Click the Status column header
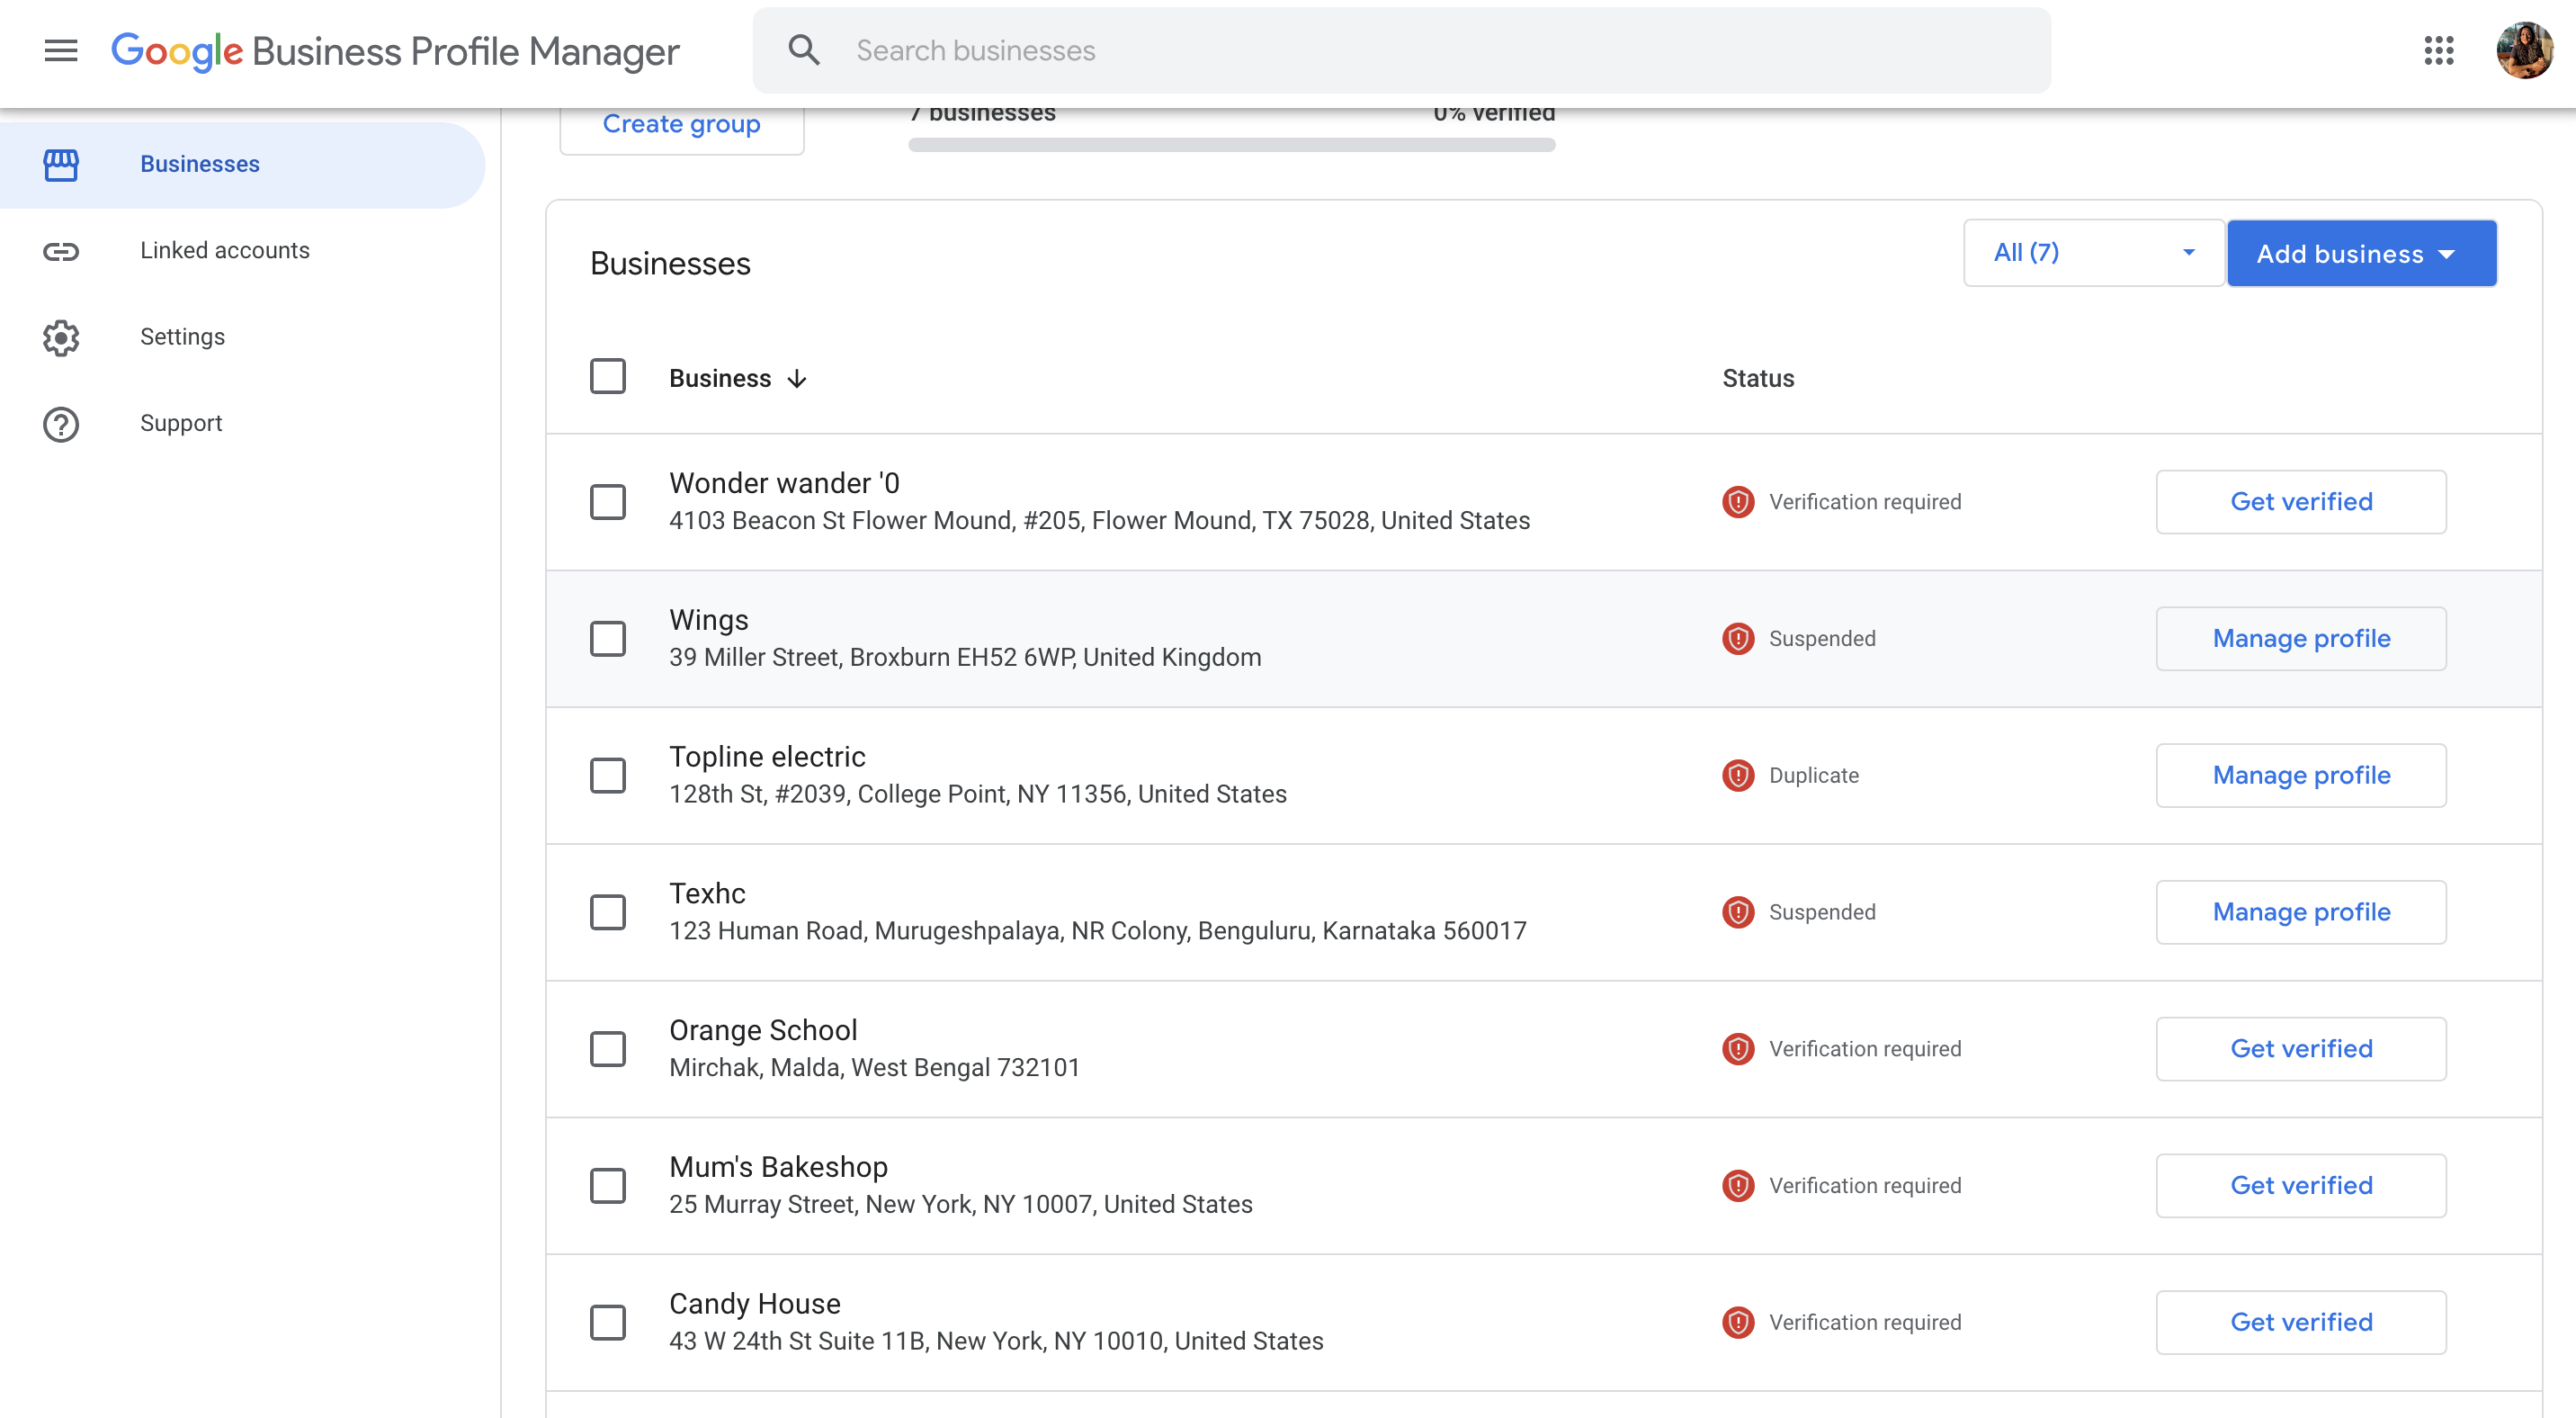This screenshot has height=1418, width=2576. [1758, 379]
